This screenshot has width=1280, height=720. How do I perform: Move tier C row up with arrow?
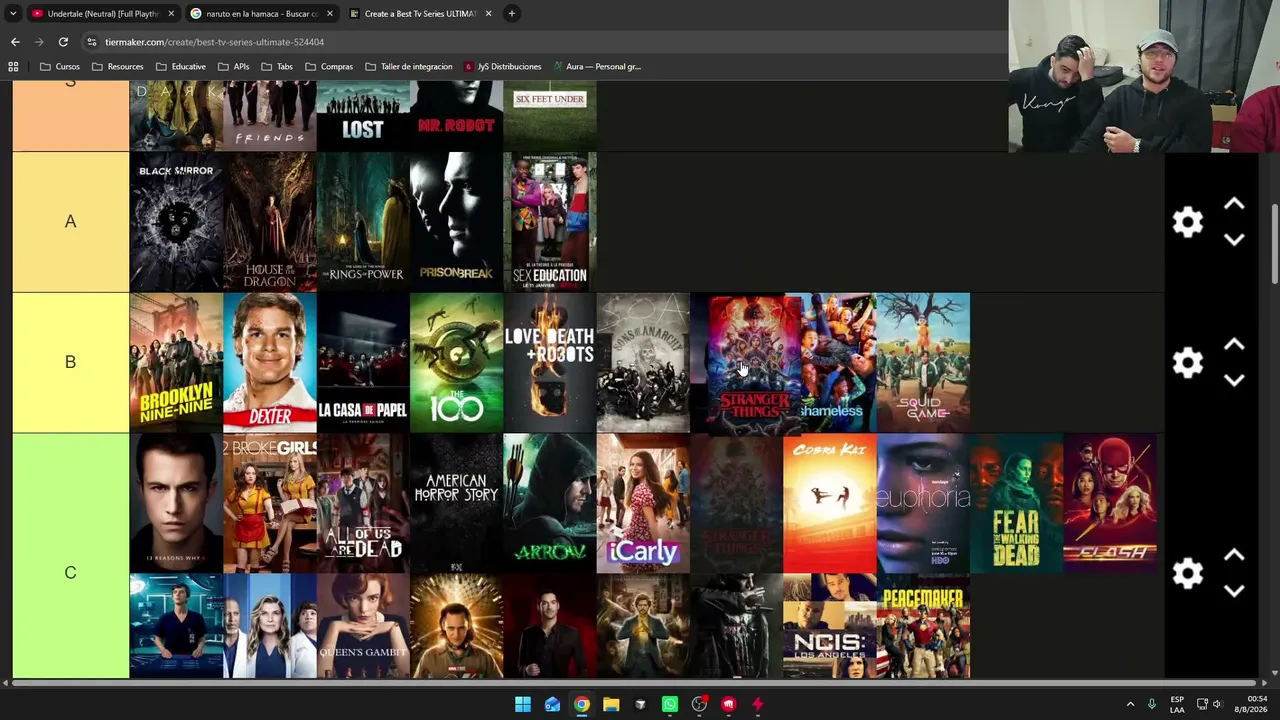coord(1234,555)
